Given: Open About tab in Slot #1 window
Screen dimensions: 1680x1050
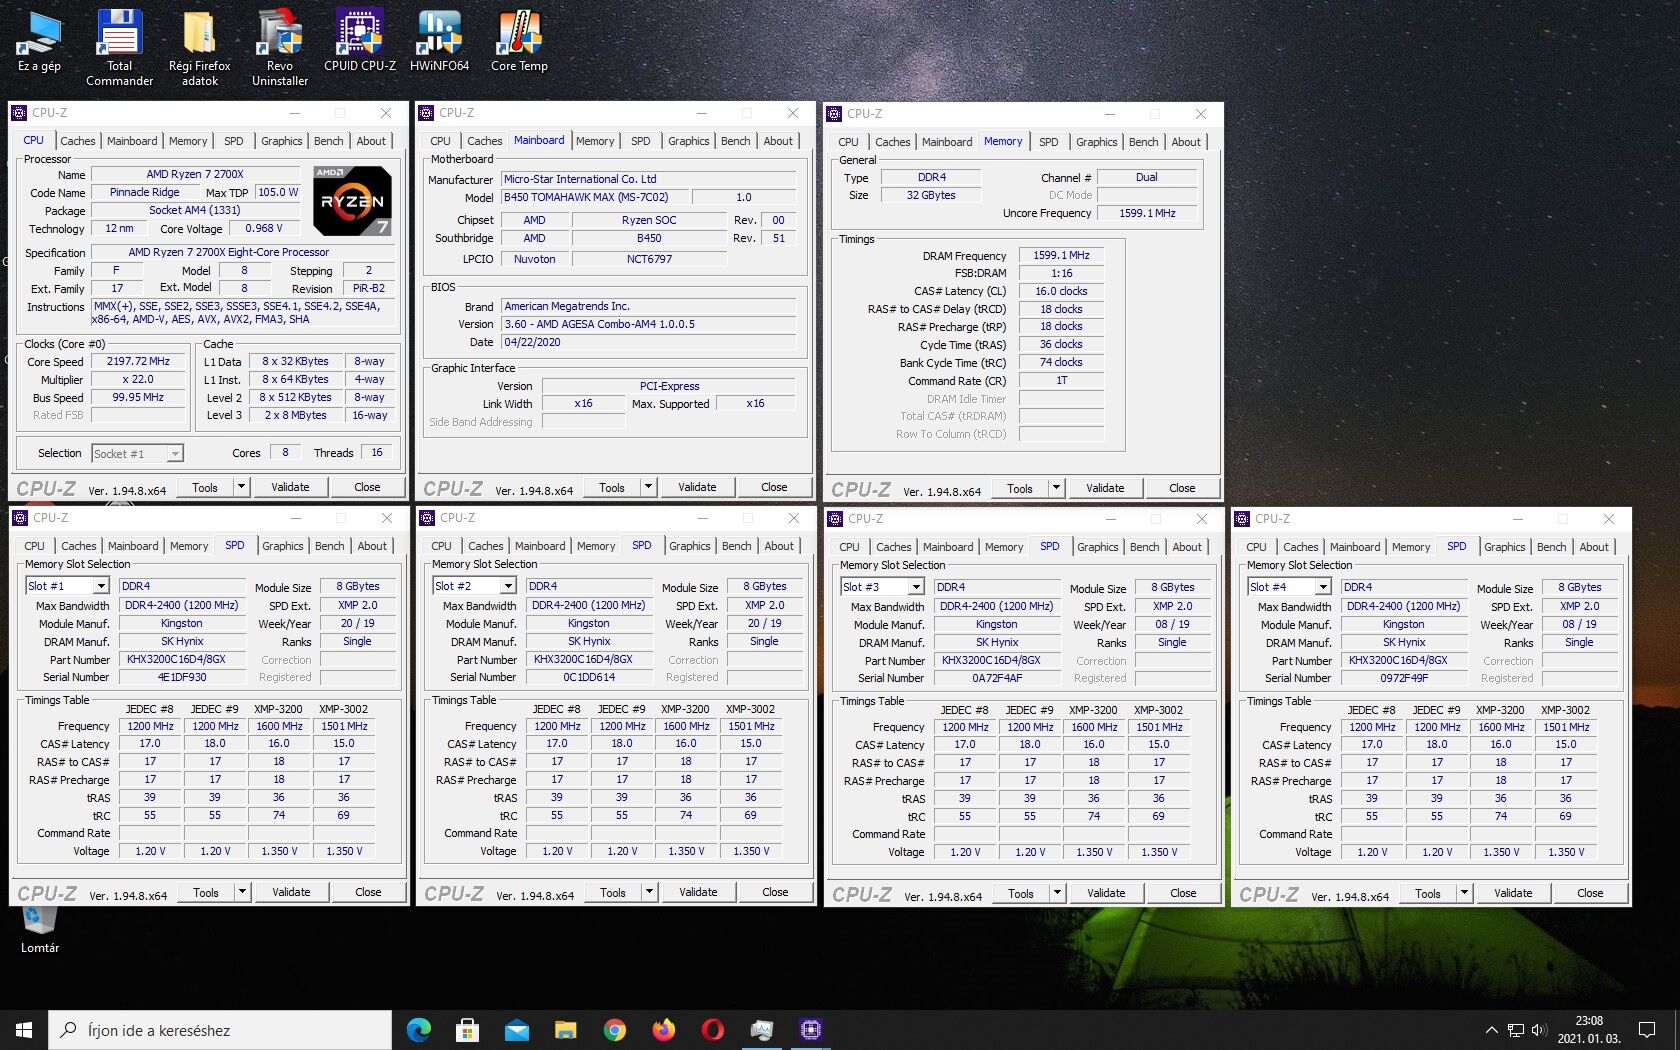Looking at the screenshot, I should coord(372,546).
